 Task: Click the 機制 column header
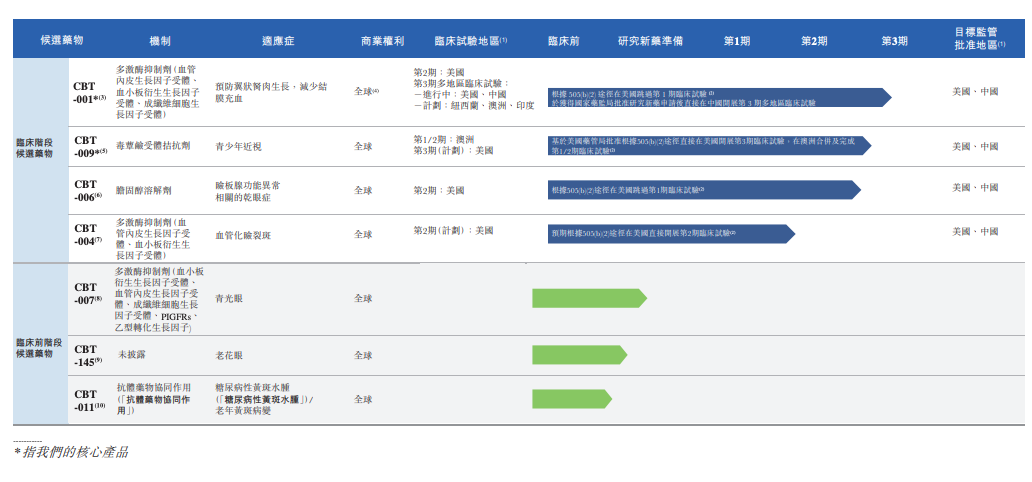pos(160,40)
